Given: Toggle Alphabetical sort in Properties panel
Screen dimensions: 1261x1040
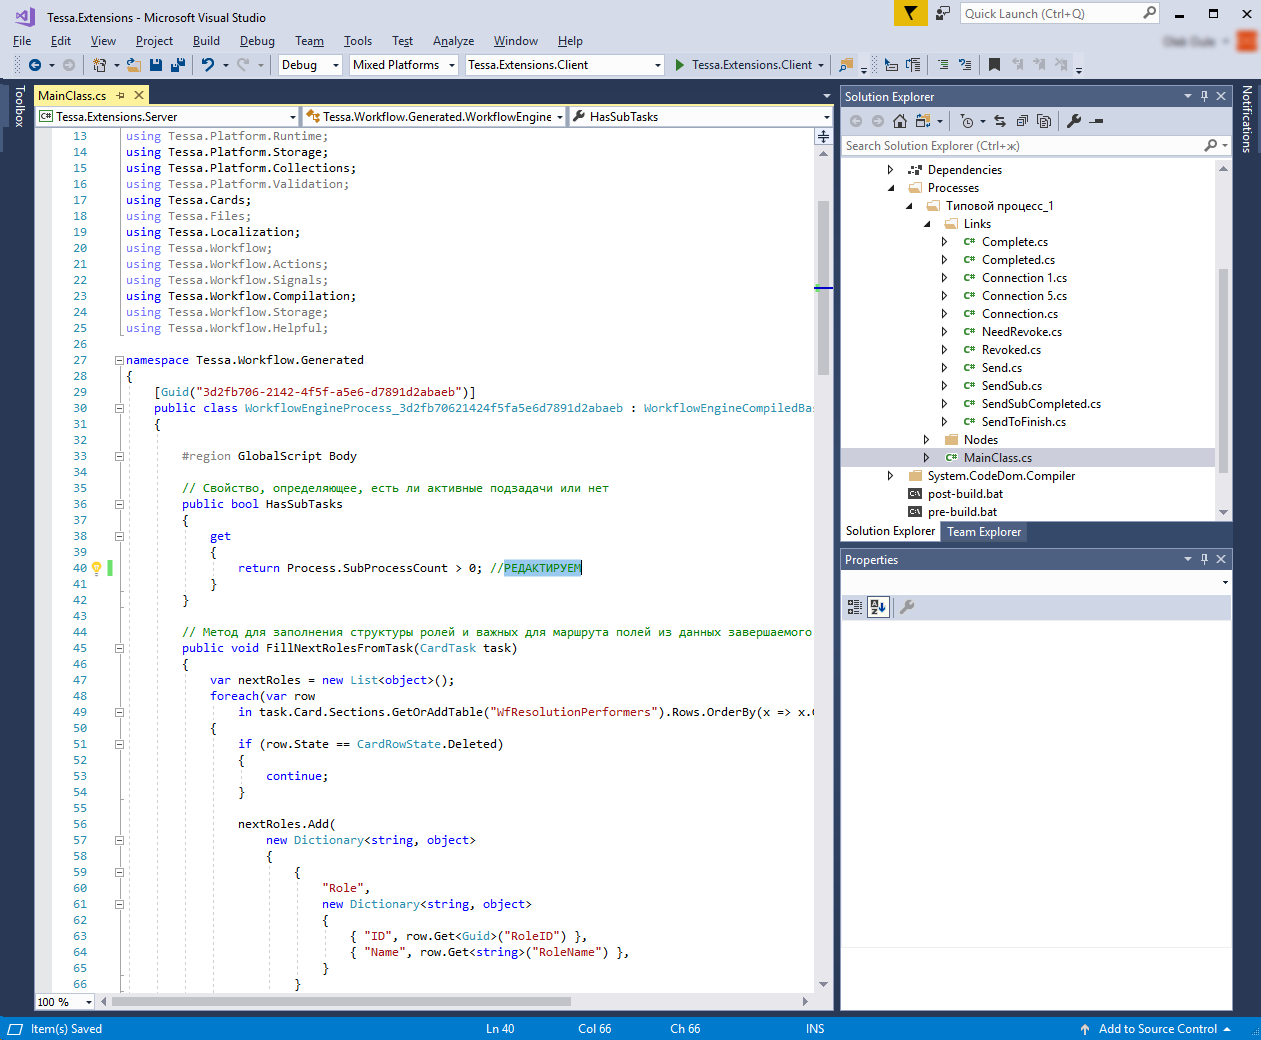Looking at the screenshot, I should coord(878,606).
